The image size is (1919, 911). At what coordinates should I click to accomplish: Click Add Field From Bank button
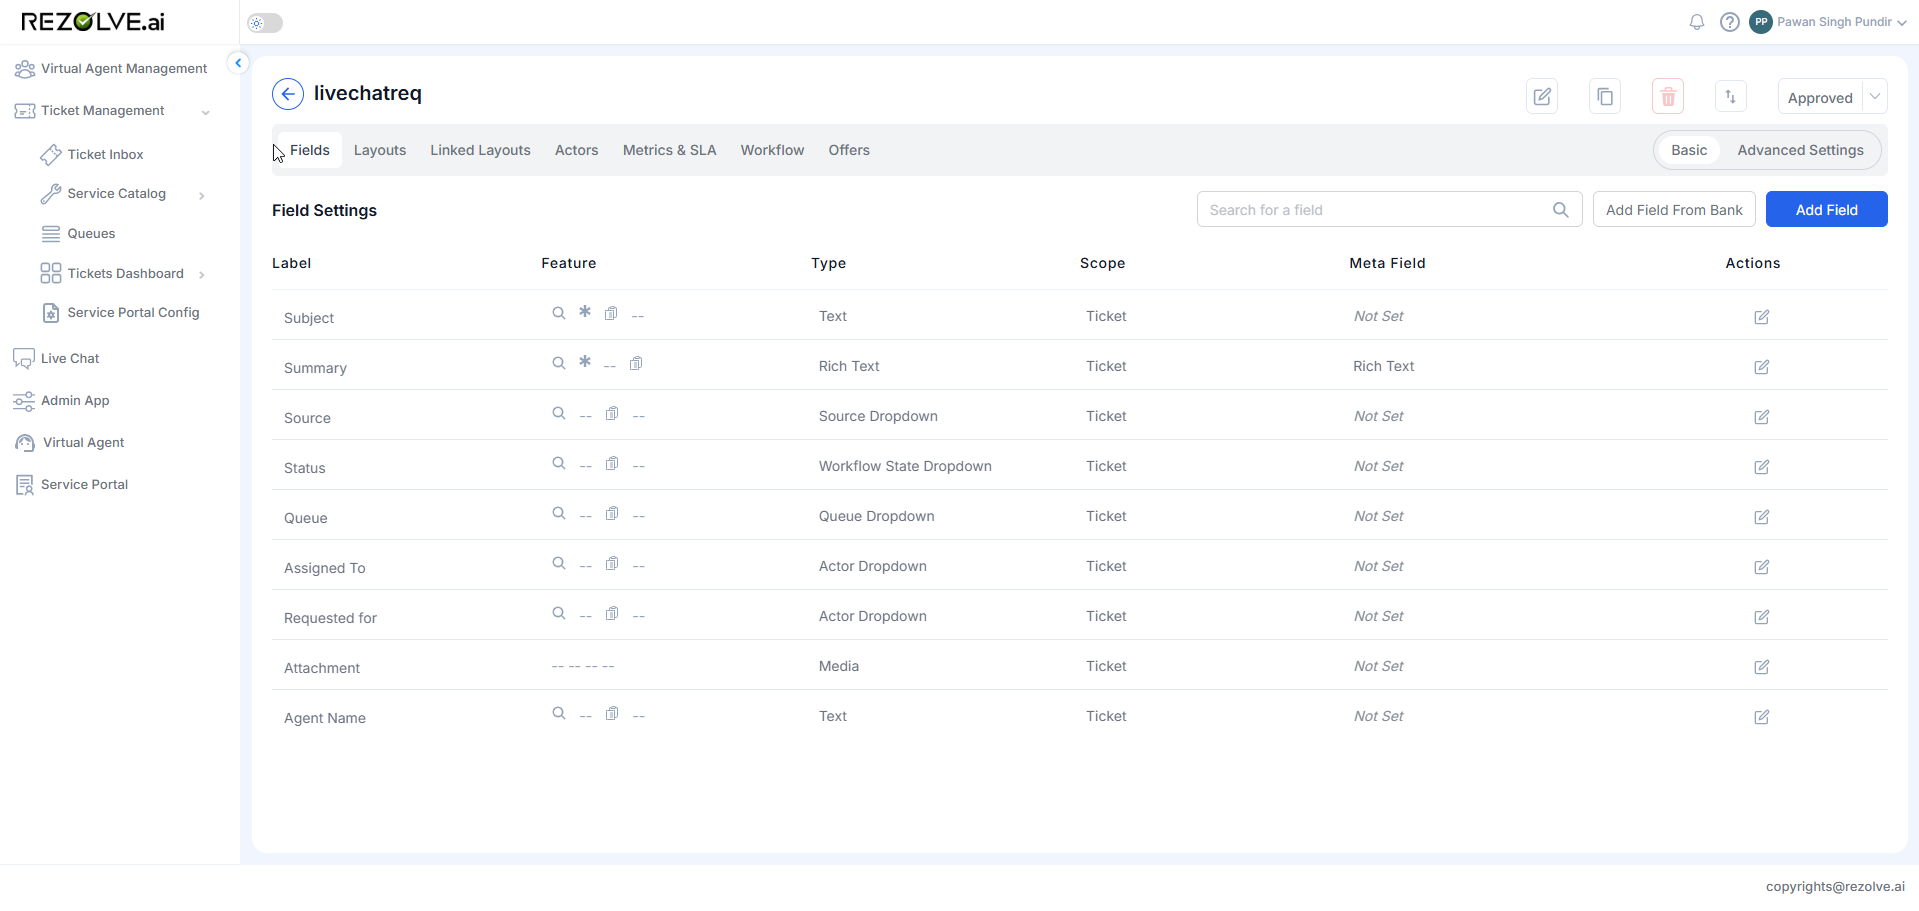click(x=1674, y=209)
